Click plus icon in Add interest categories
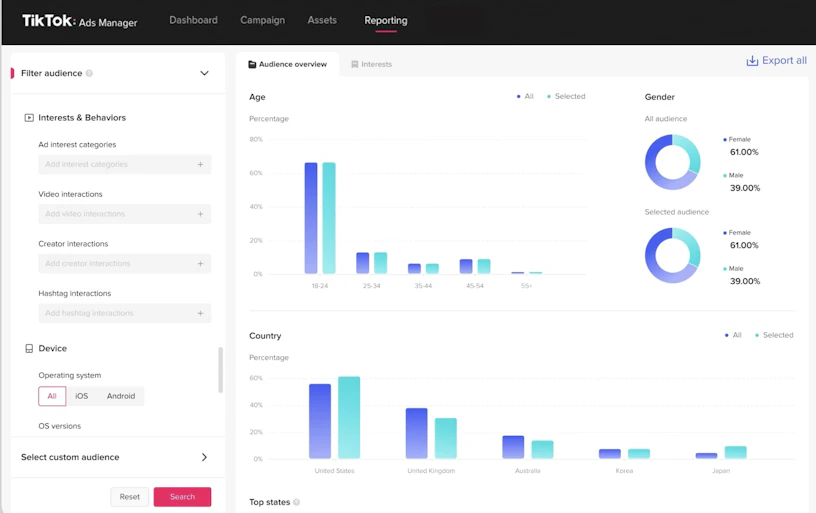 (x=200, y=164)
